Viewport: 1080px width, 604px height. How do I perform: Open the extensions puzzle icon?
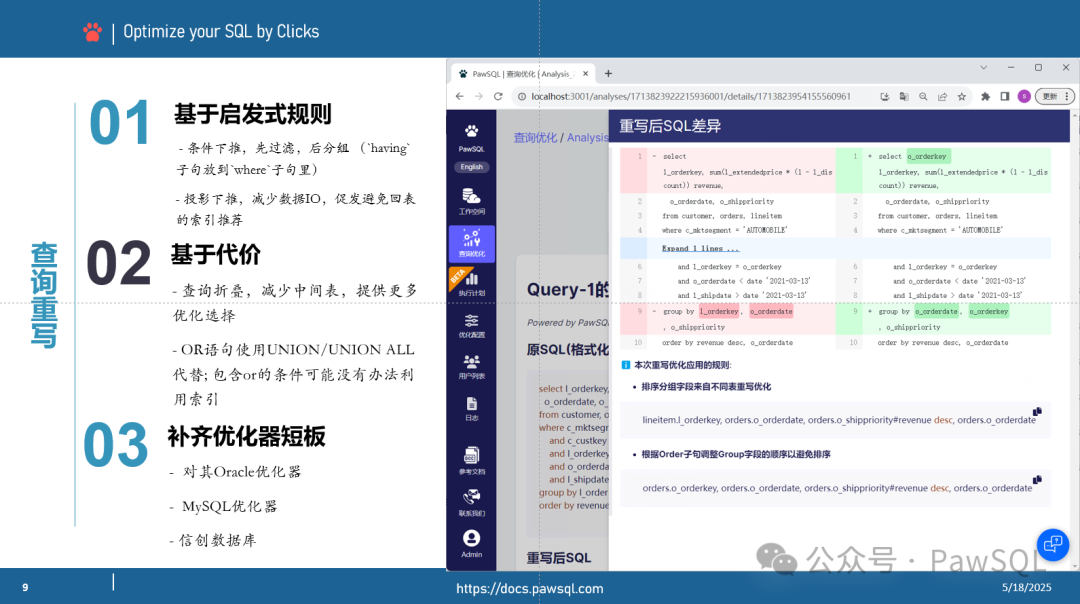tap(986, 96)
